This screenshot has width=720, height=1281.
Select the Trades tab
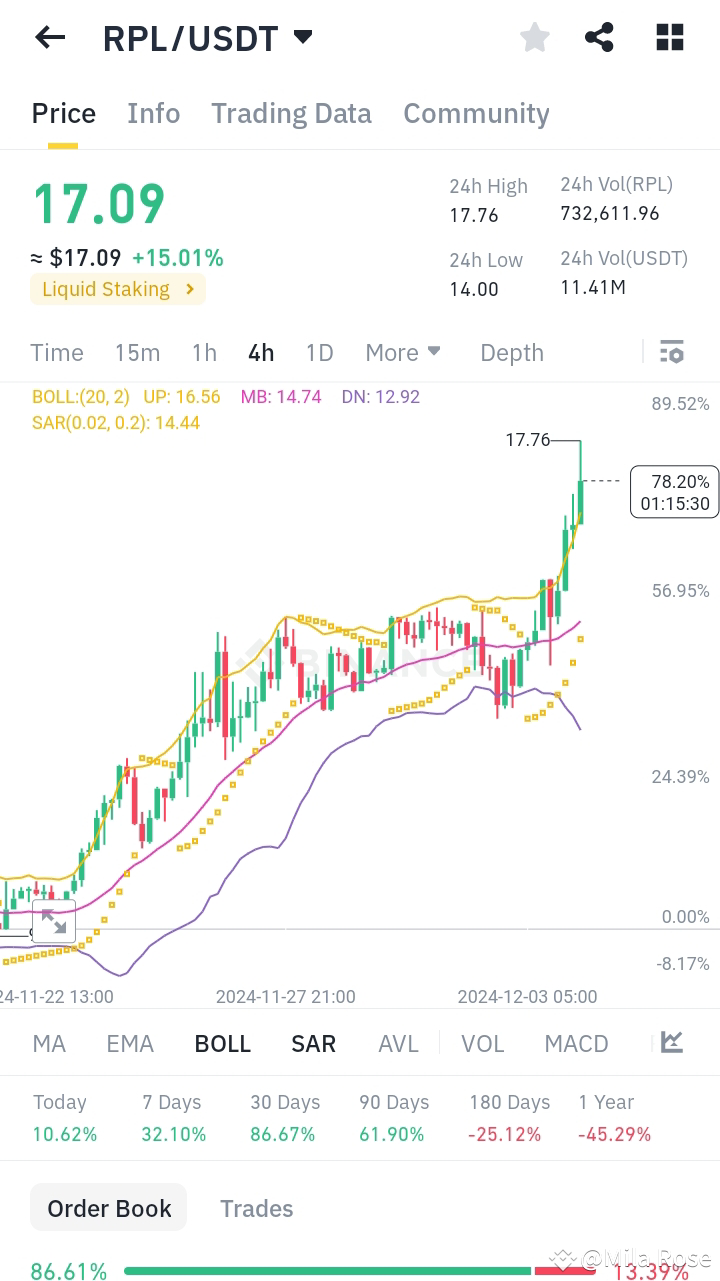[256, 1208]
